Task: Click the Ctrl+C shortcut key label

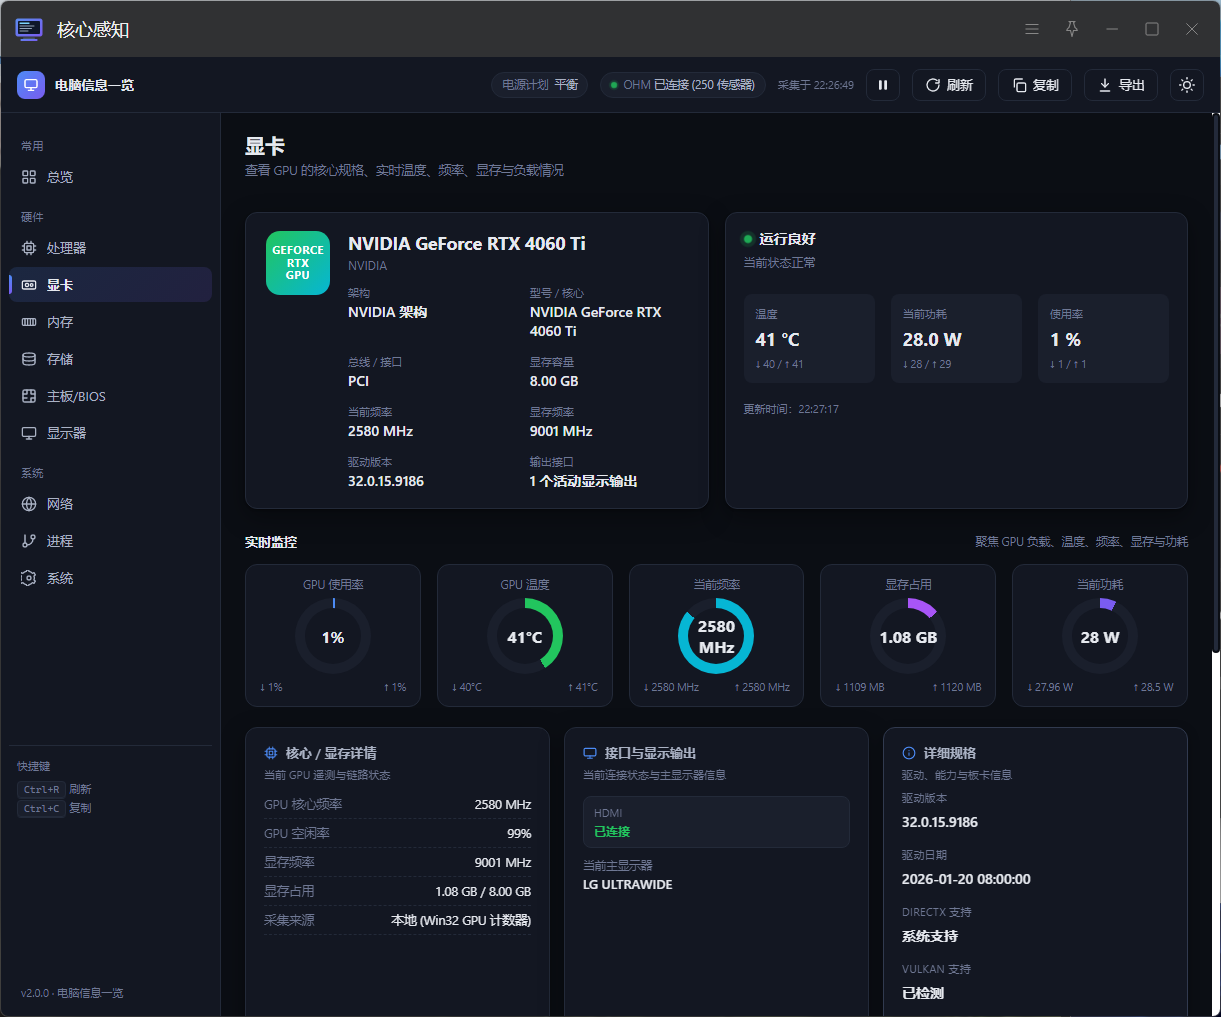Action: point(42,808)
